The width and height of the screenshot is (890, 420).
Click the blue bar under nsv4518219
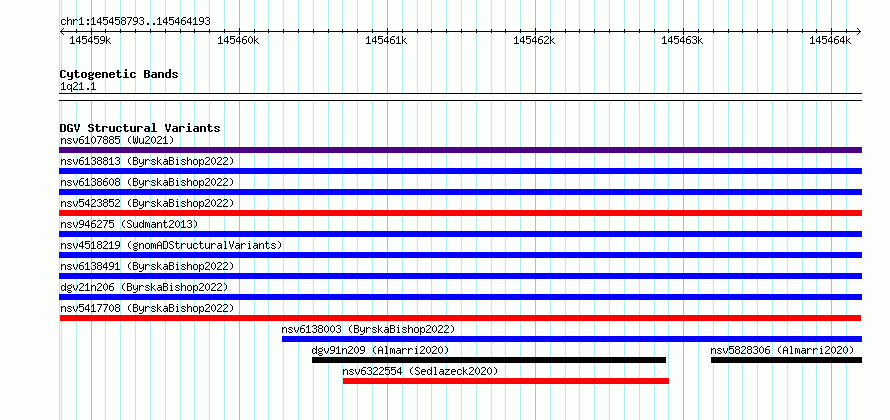(460, 255)
